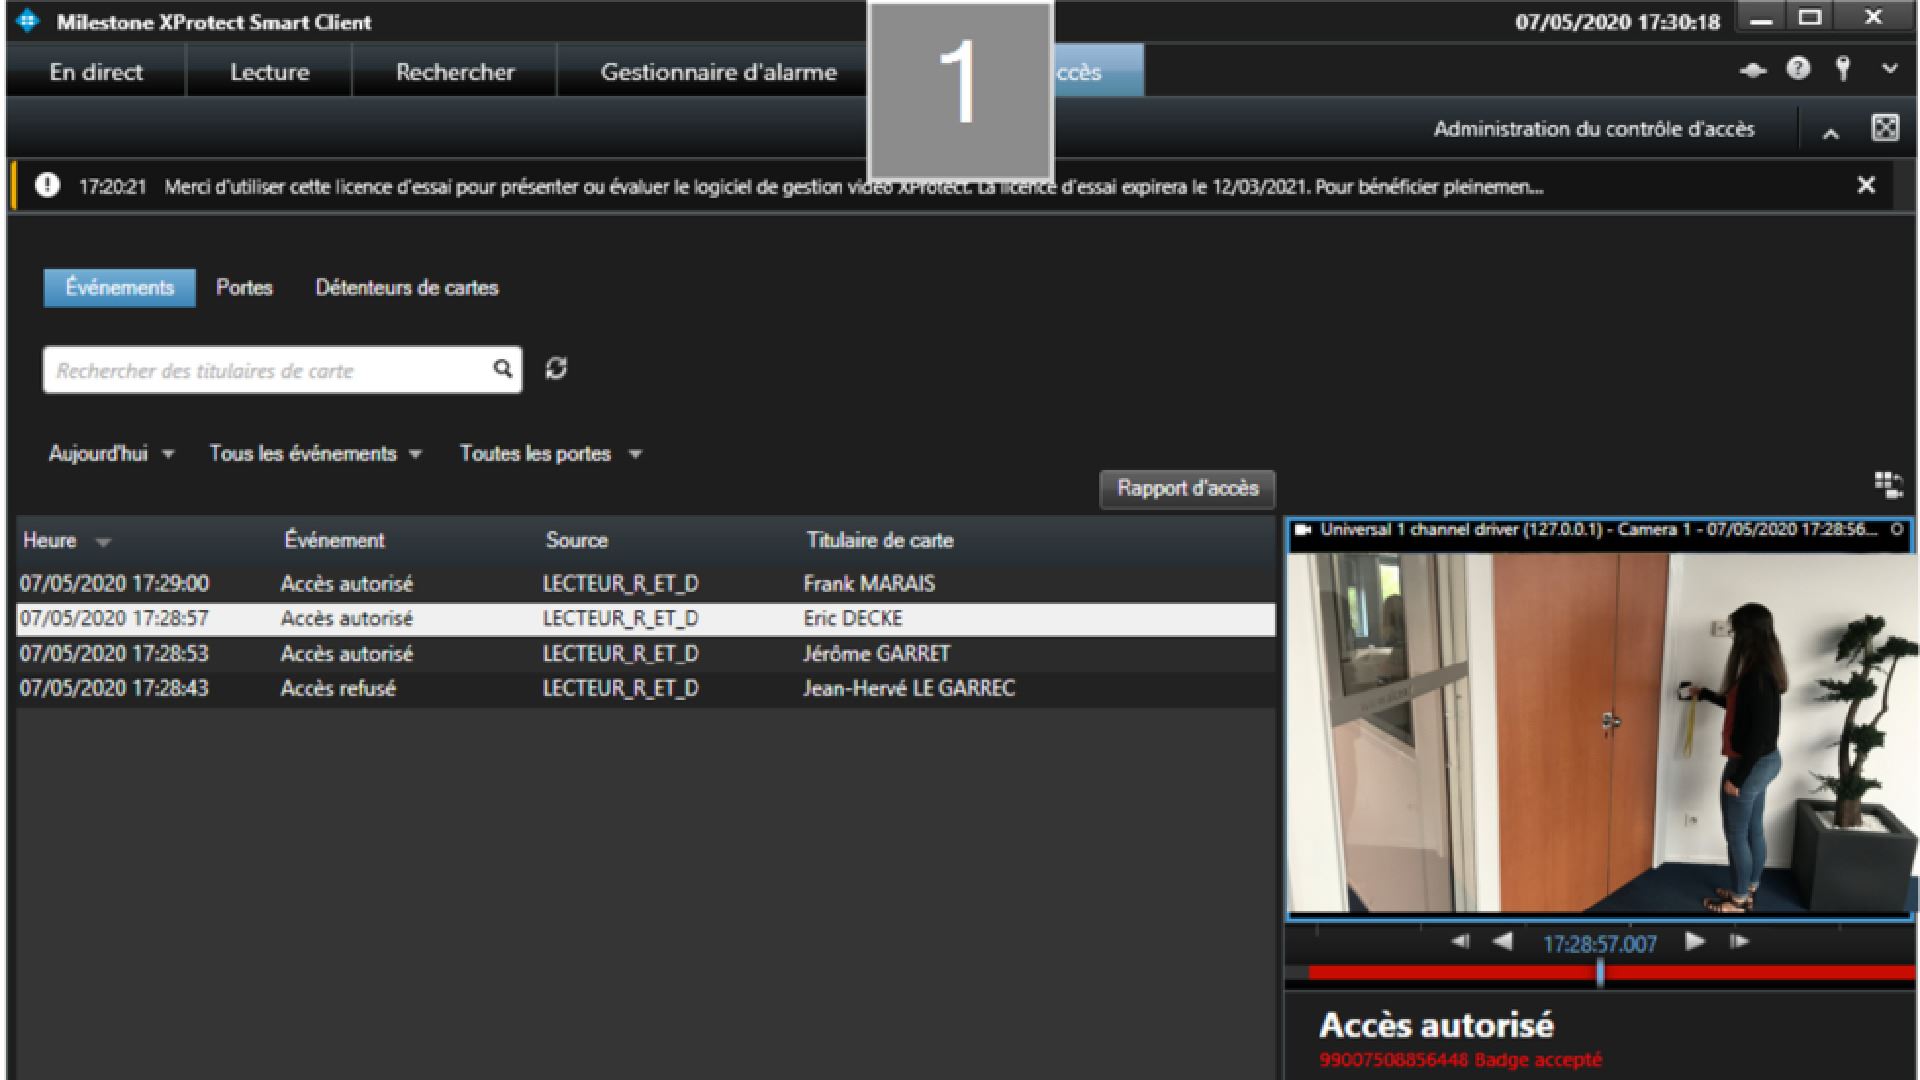The image size is (1920, 1080).
Task: Click the Accès autorisé details heading
Action: [x=1436, y=1026]
